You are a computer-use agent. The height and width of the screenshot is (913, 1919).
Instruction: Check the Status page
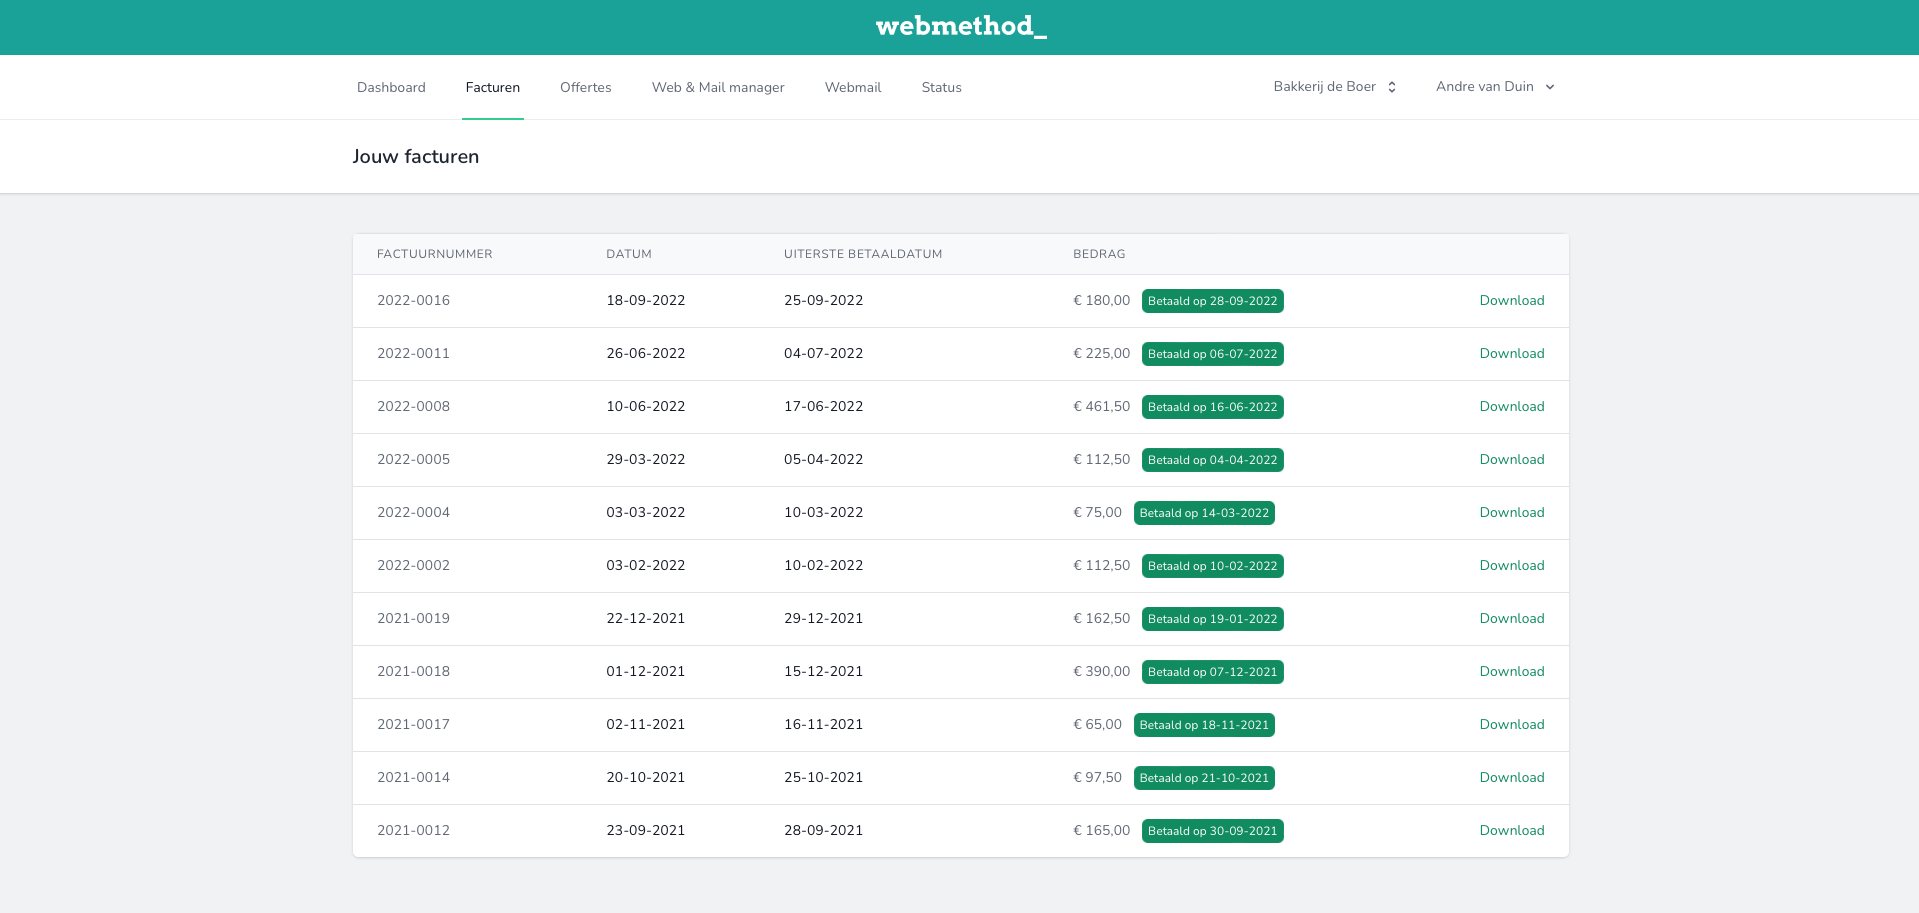pyautogui.click(x=941, y=87)
